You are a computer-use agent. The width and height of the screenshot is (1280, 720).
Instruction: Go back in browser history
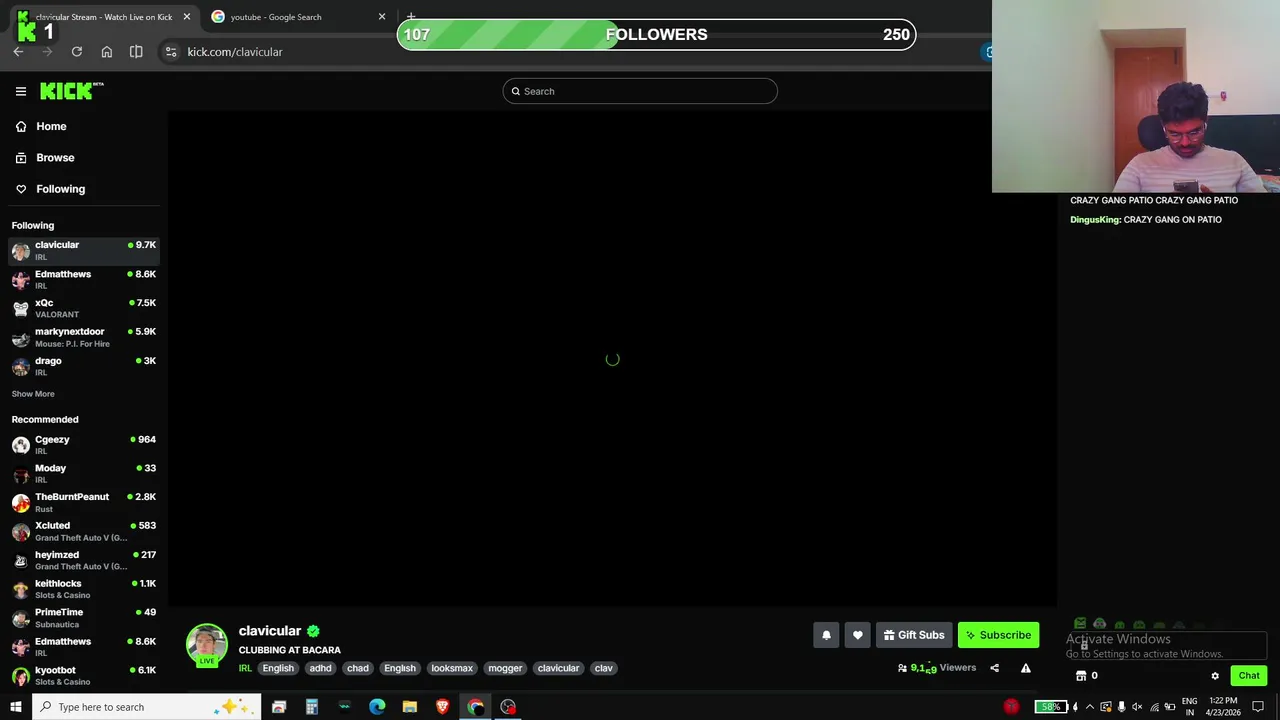pyautogui.click(x=18, y=52)
